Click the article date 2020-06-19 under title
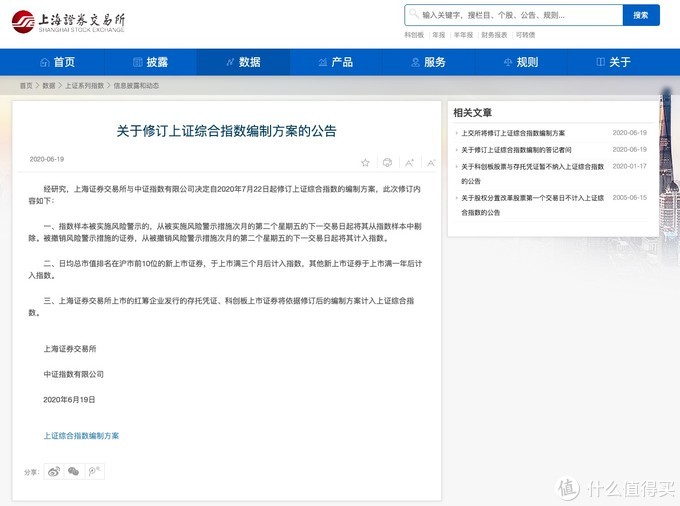 [47, 159]
